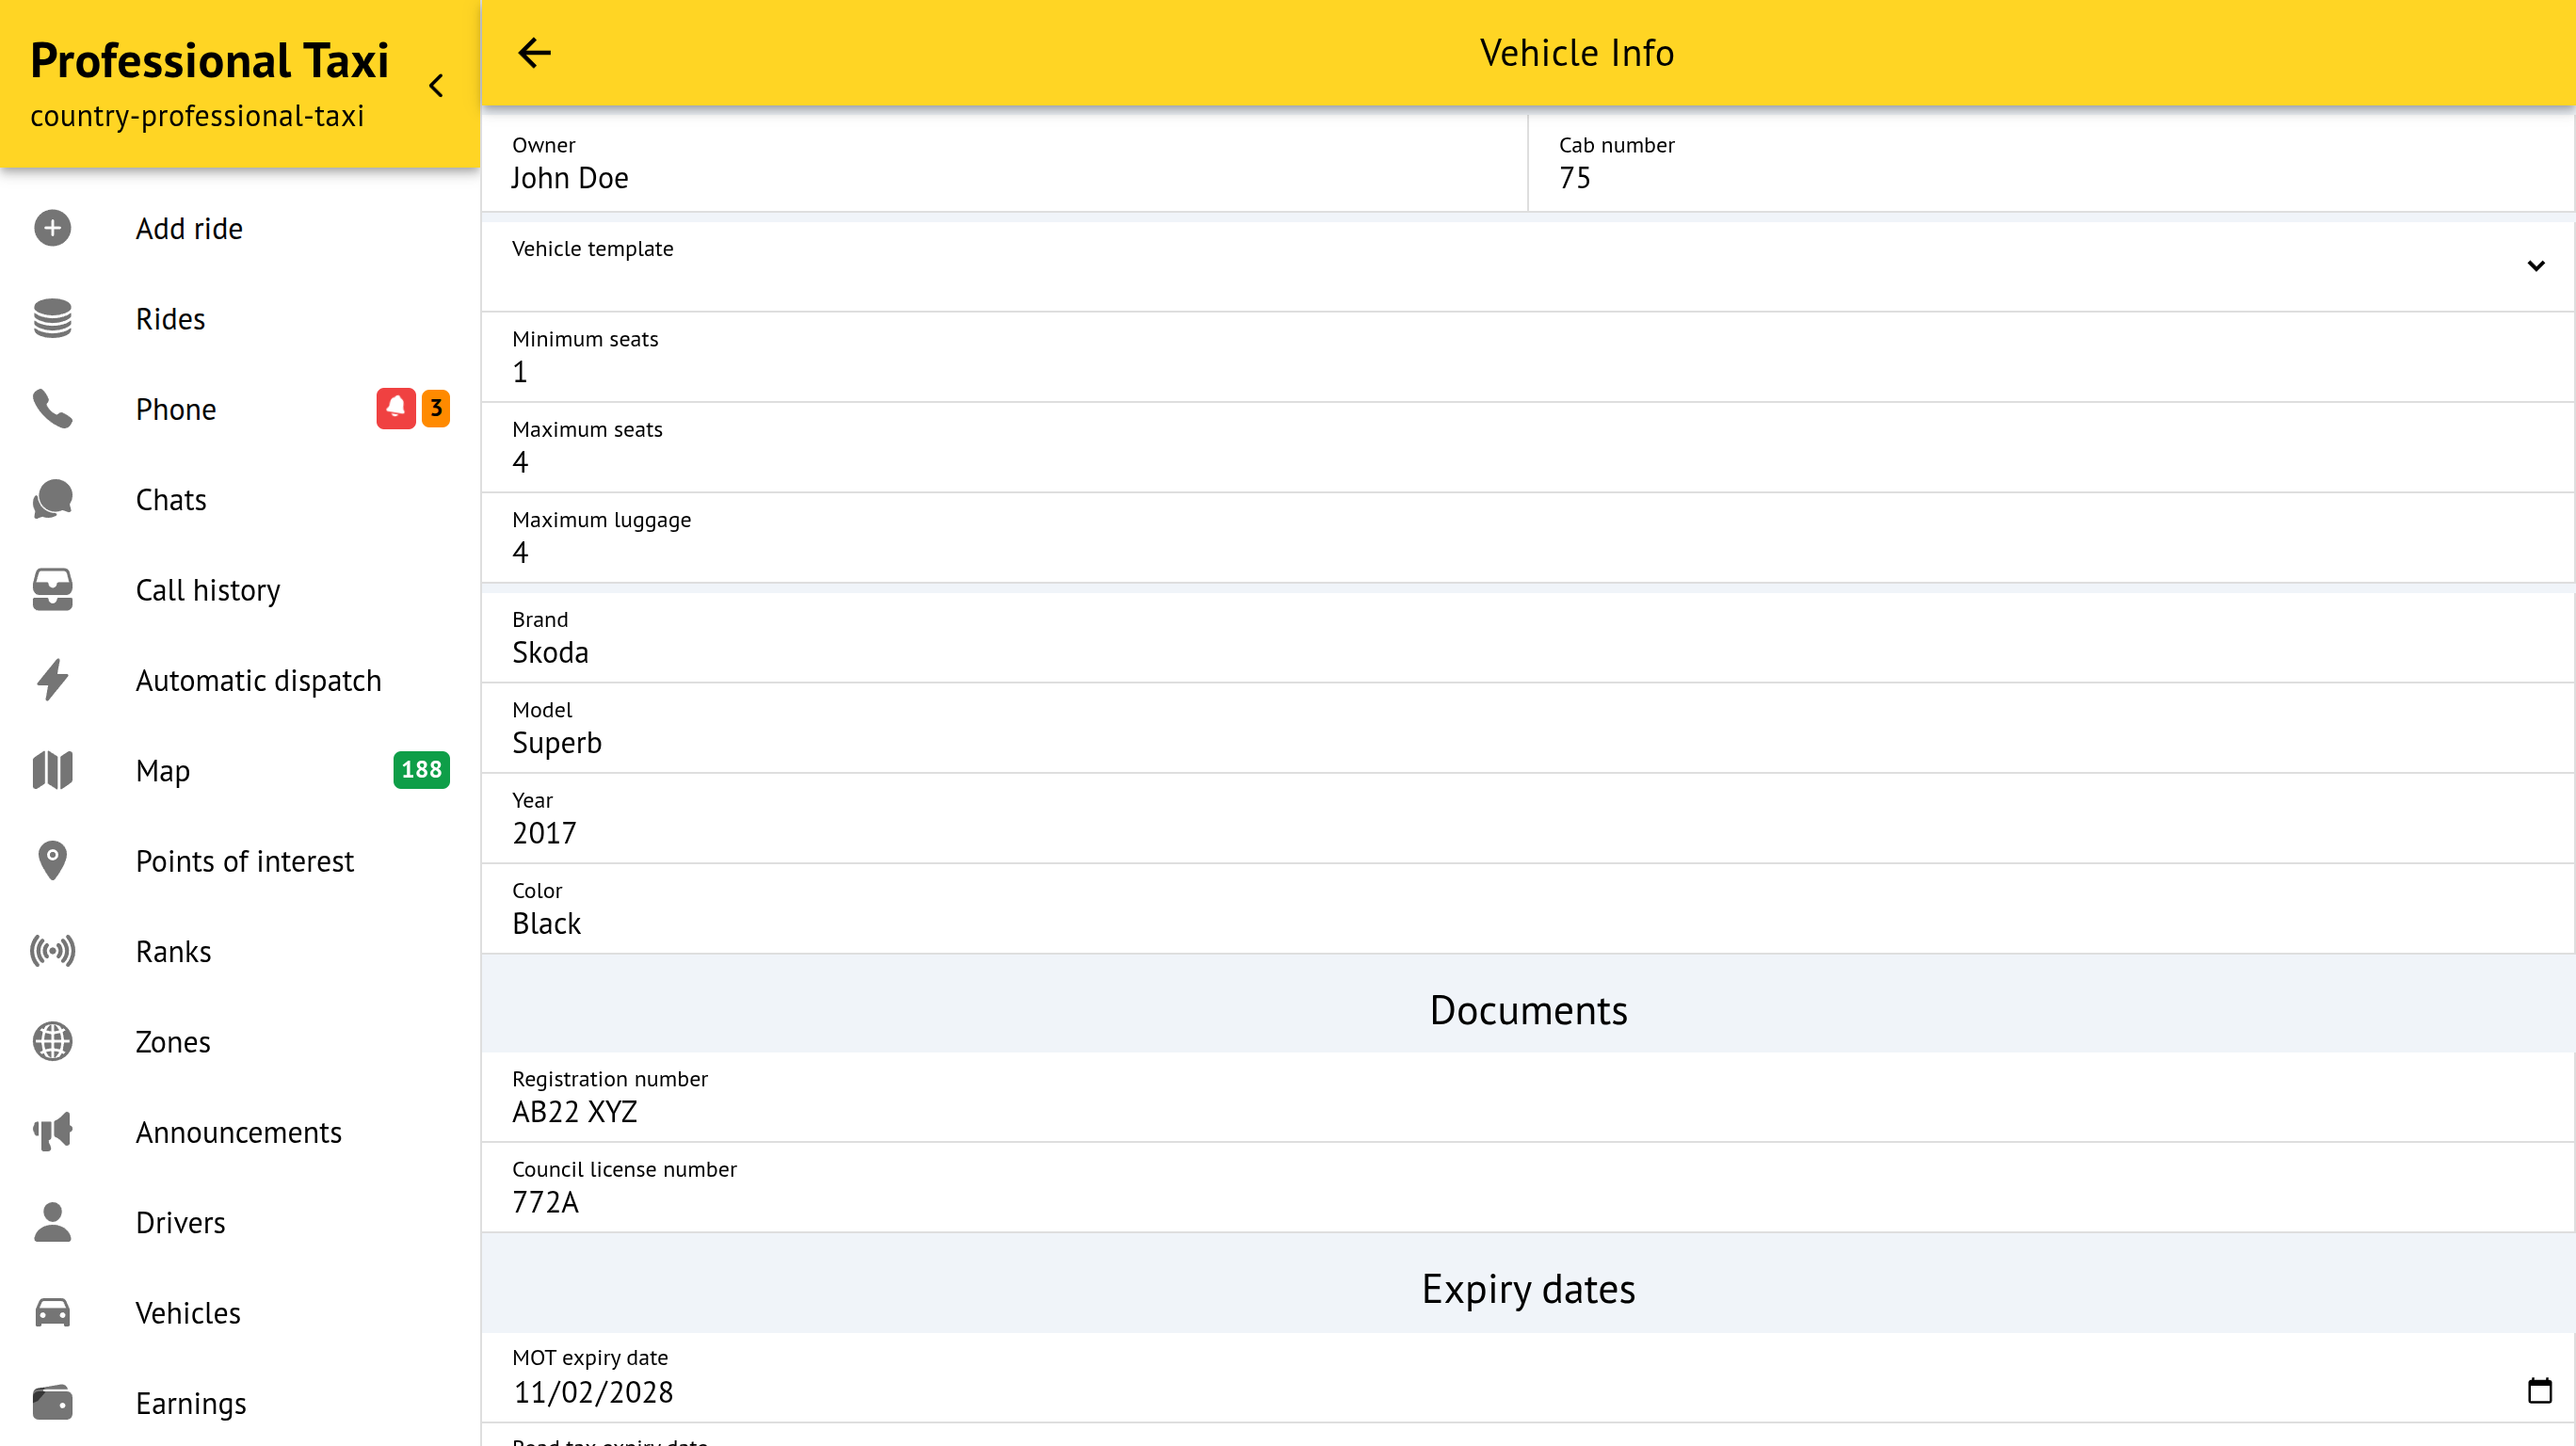Click the orange 3 Phone badge
This screenshot has height=1446, width=2576.
coord(436,408)
